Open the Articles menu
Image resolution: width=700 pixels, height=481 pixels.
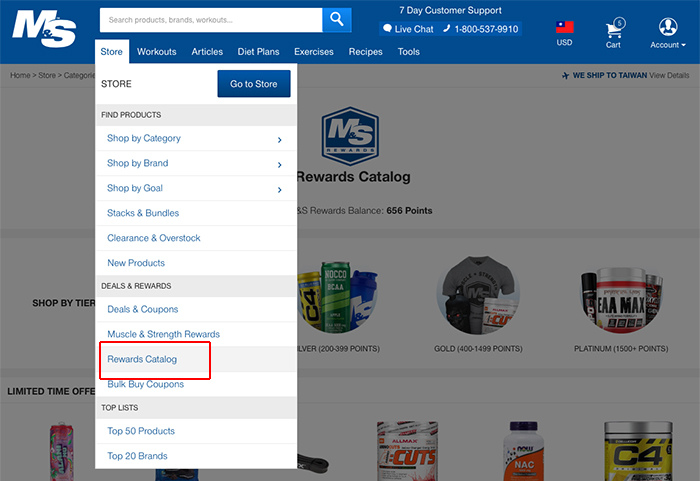207,52
